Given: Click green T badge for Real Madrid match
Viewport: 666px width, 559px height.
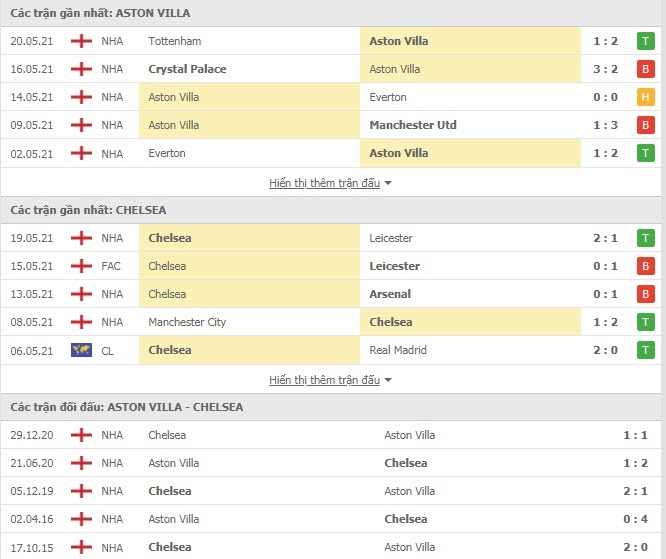Looking at the screenshot, I should coord(646,350).
